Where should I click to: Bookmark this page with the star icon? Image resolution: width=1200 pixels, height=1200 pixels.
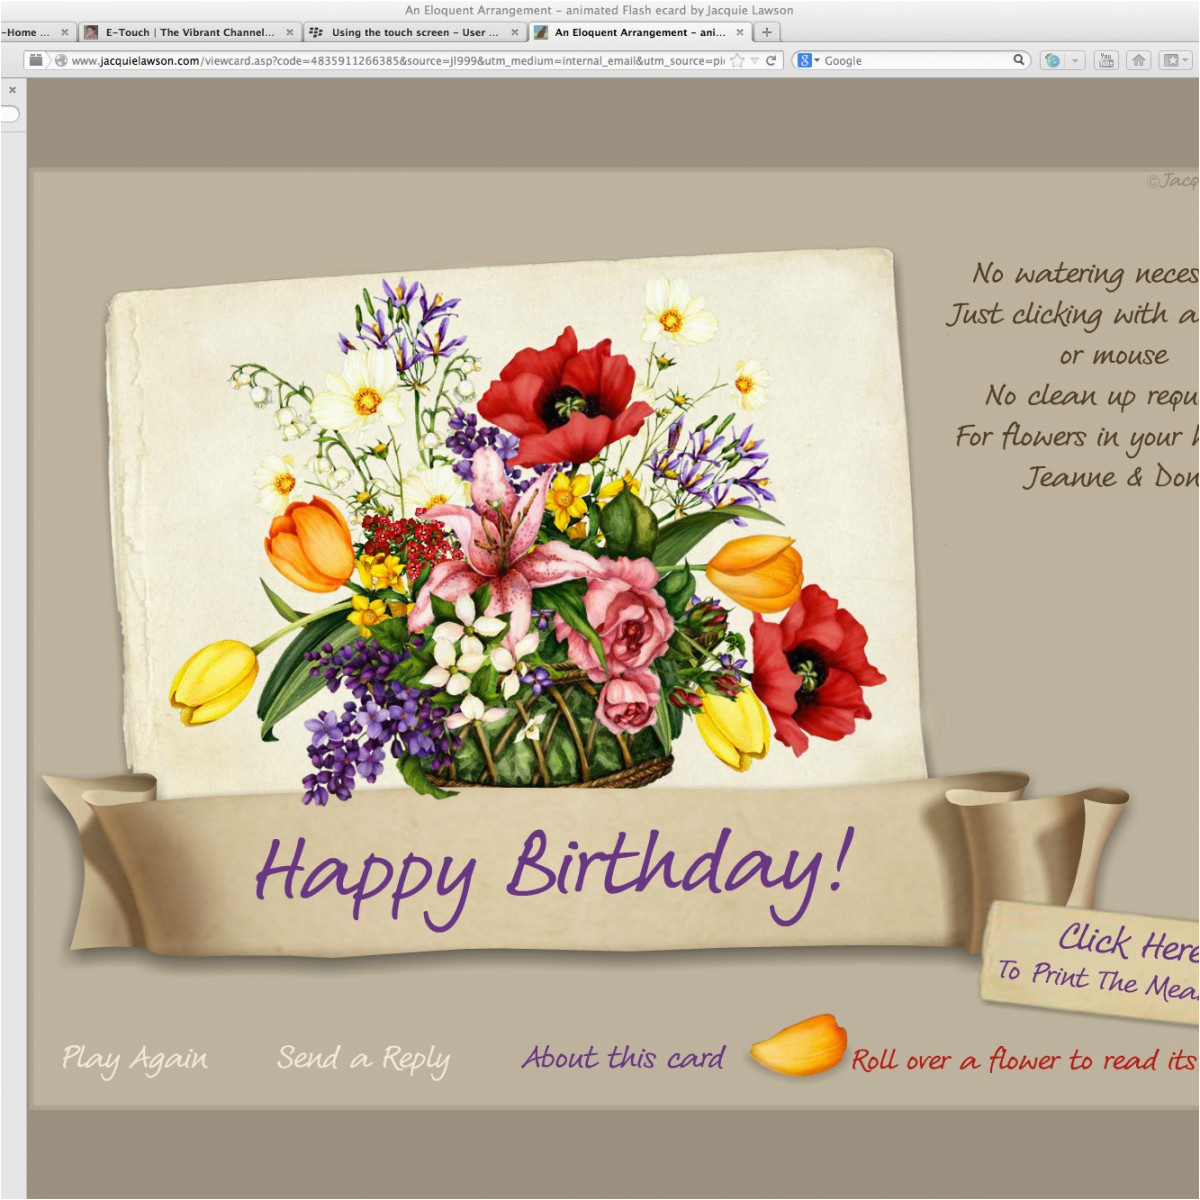[738, 61]
